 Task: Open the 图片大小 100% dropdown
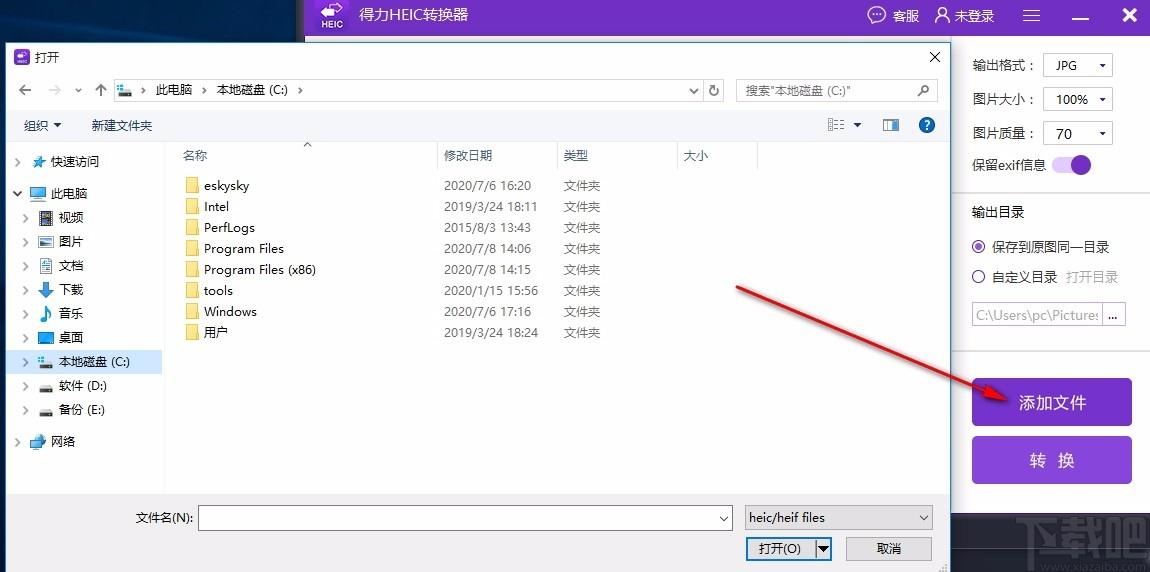pos(1078,99)
